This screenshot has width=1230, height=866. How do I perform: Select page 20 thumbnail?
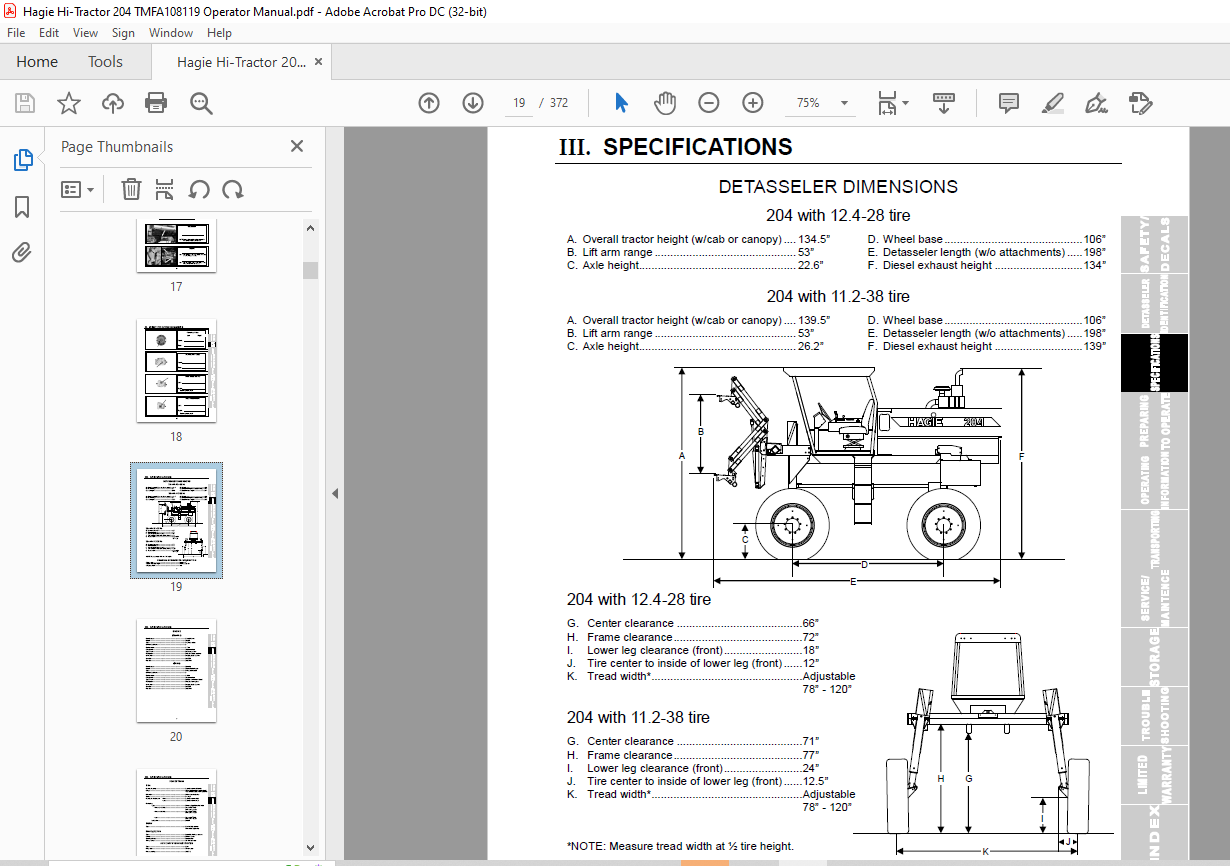(176, 670)
